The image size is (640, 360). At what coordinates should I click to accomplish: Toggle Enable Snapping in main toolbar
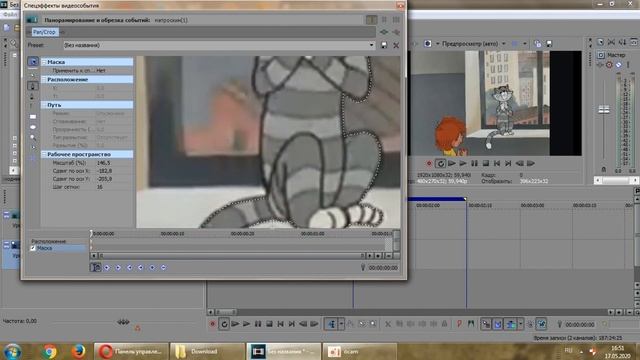tap(486, 324)
